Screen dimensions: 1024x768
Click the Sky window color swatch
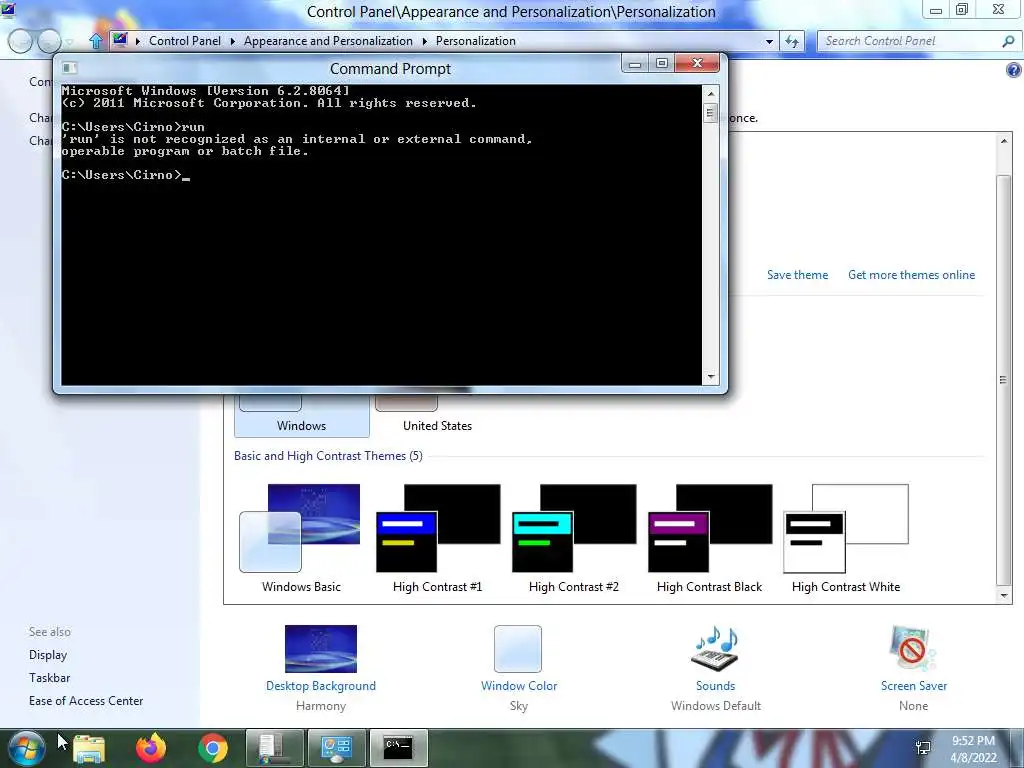point(518,648)
